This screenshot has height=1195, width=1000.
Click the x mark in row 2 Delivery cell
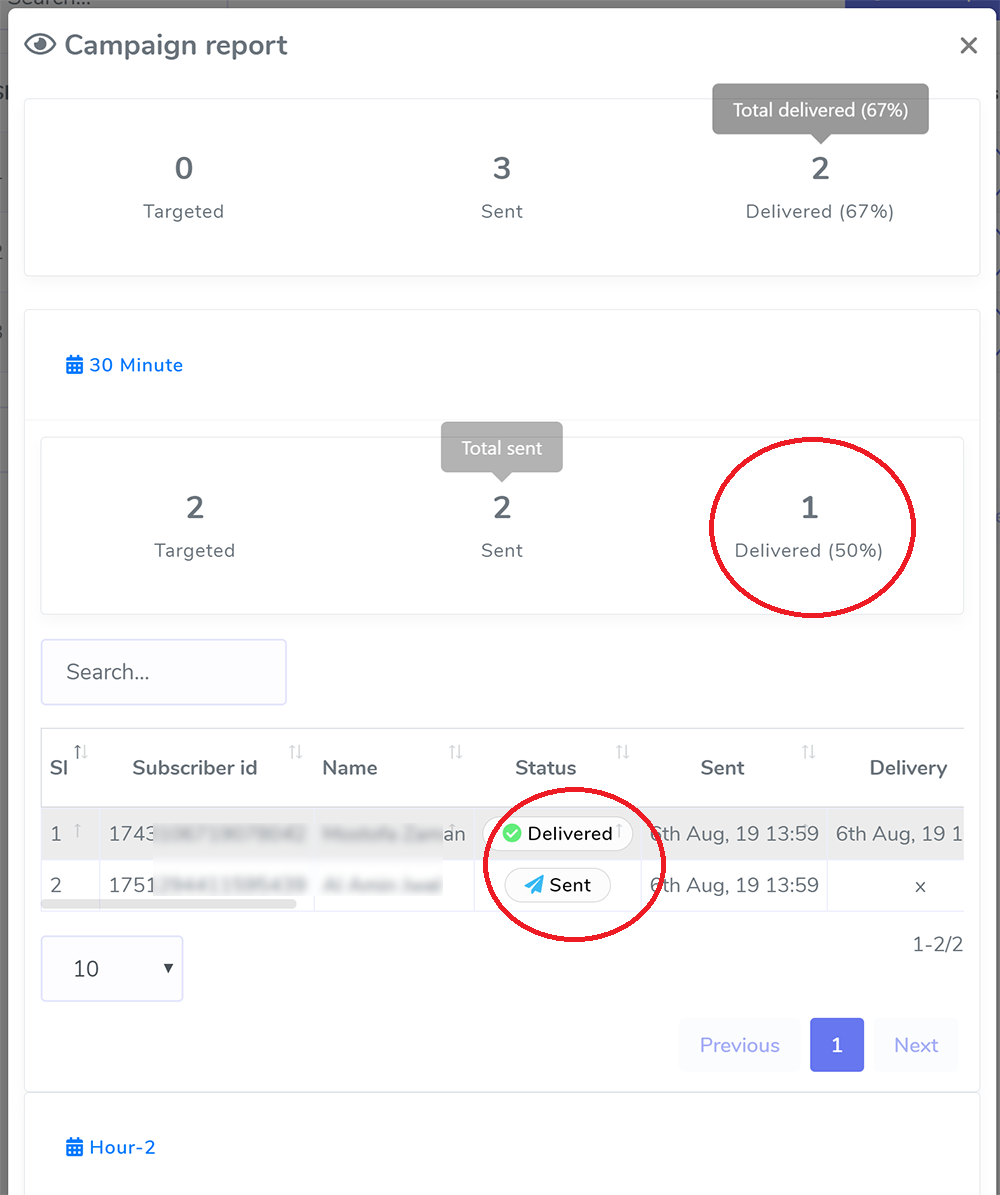point(920,886)
